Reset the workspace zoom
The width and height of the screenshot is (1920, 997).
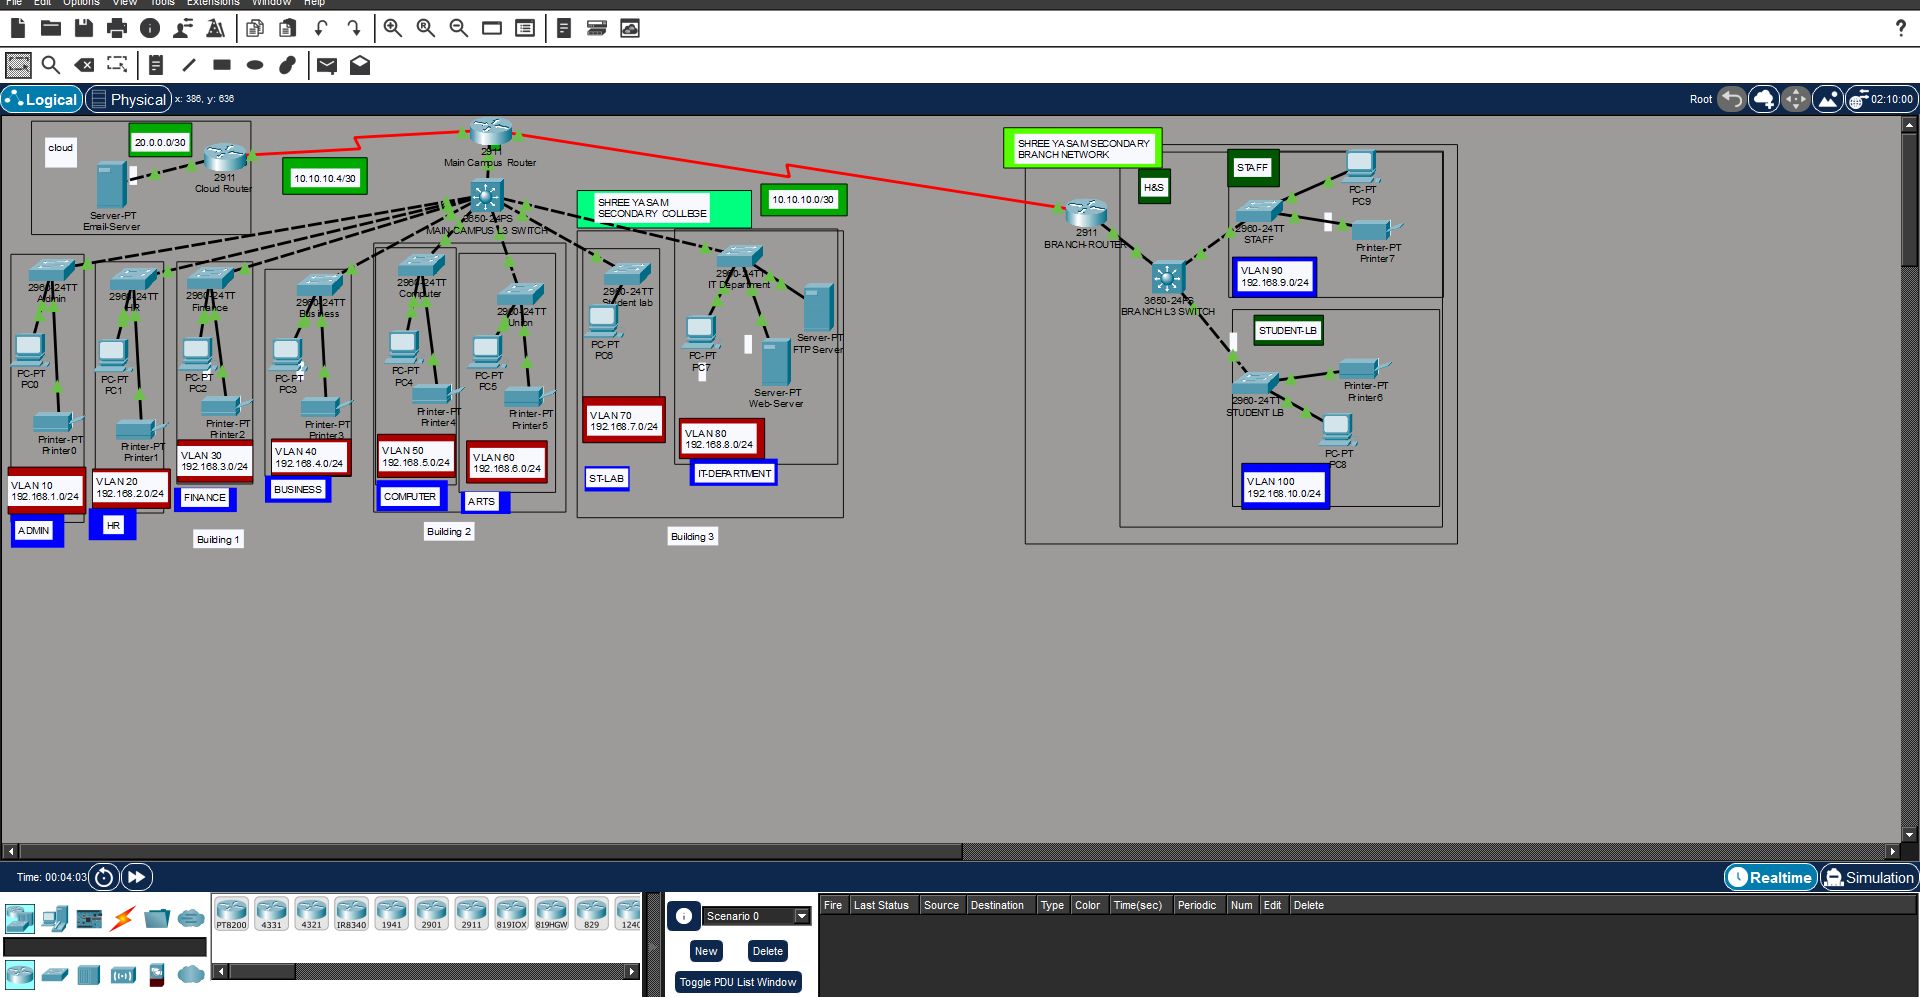click(426, 28)
